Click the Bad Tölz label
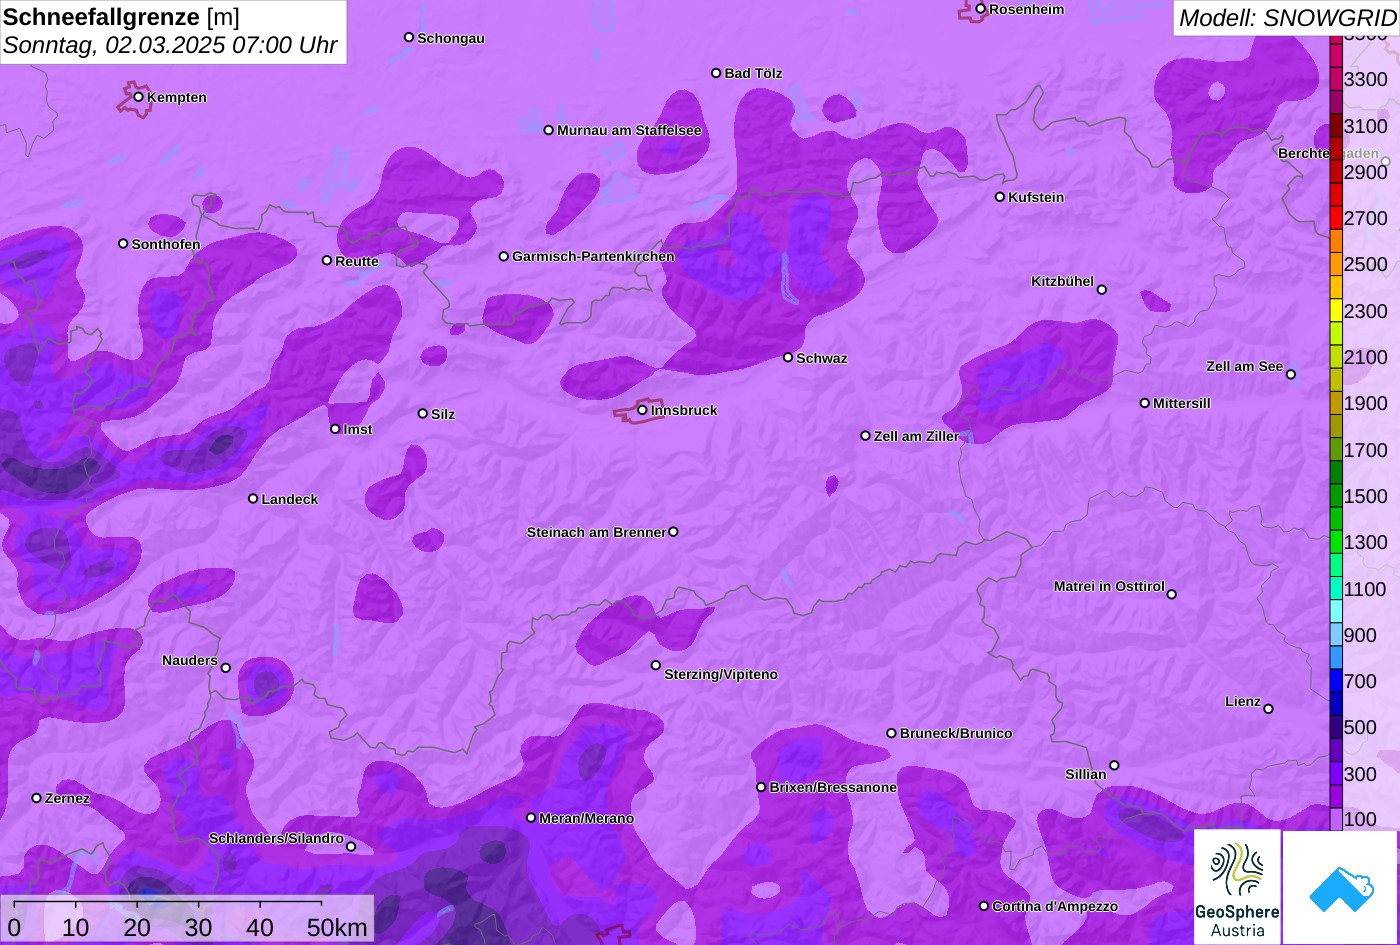Screen dimensions: 1400x945 (x=753, y=74)
